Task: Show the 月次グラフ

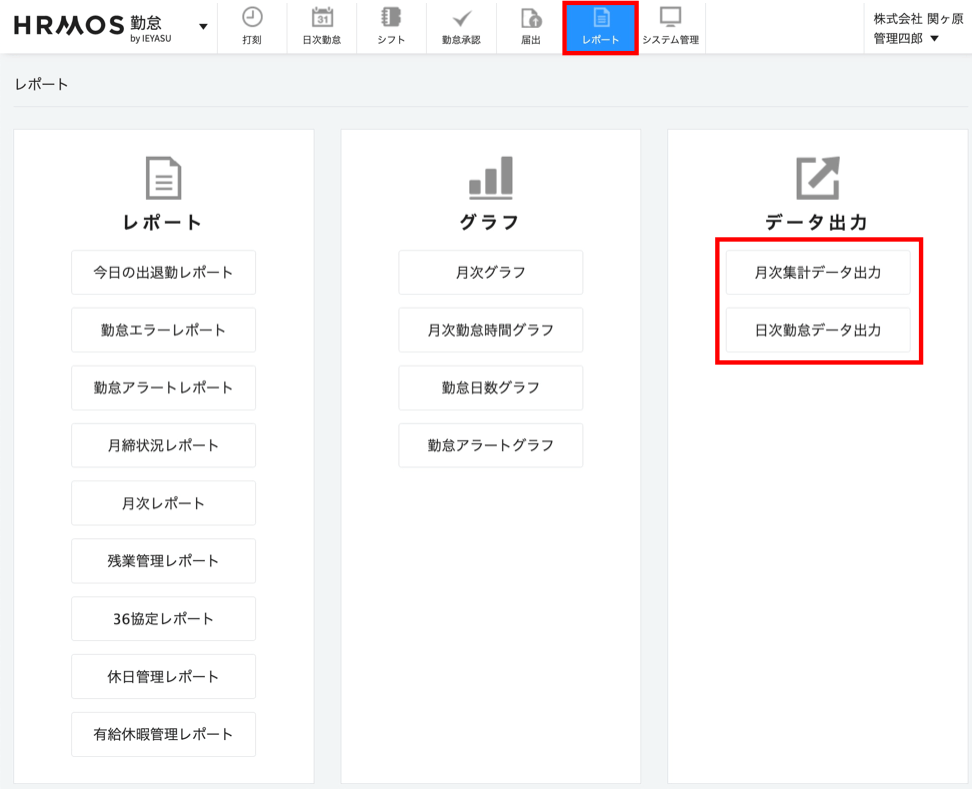Action: coord(490,272)
